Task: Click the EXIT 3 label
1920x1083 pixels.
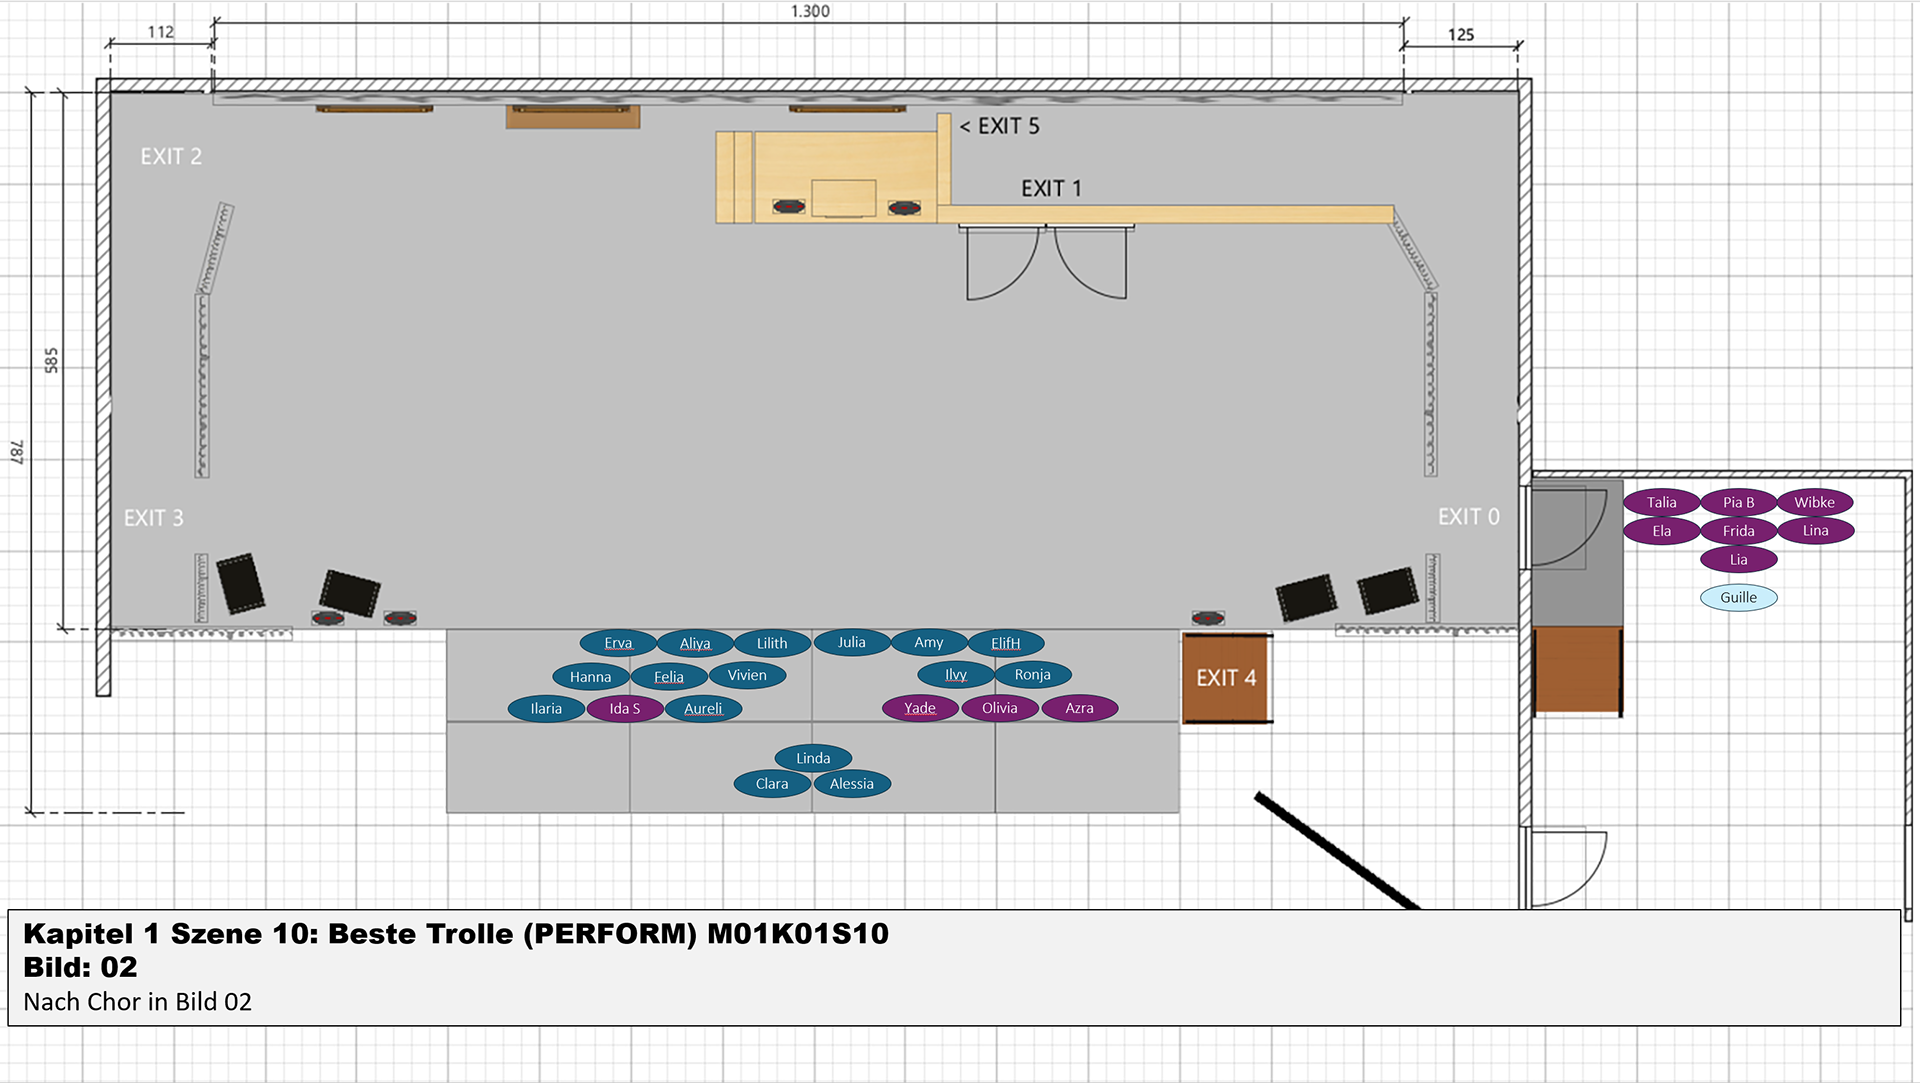Action: click(x=153, y=518)
